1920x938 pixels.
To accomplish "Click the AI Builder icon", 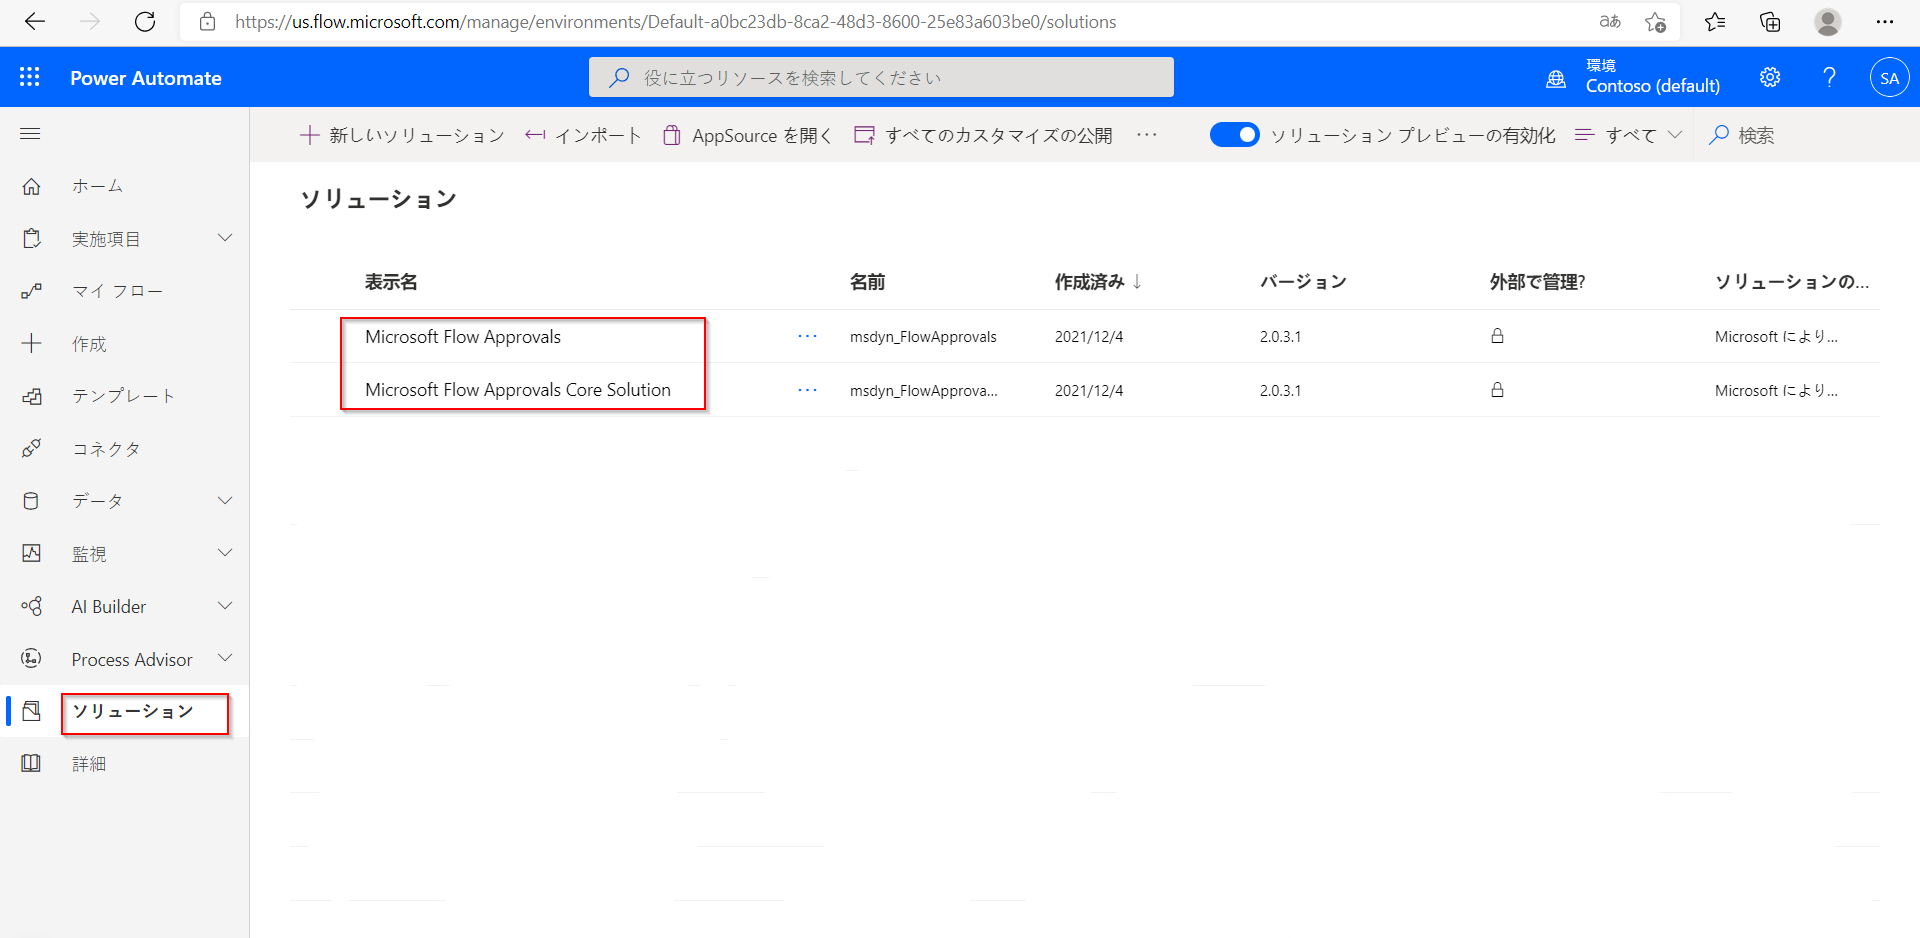I will pos(31,606).
